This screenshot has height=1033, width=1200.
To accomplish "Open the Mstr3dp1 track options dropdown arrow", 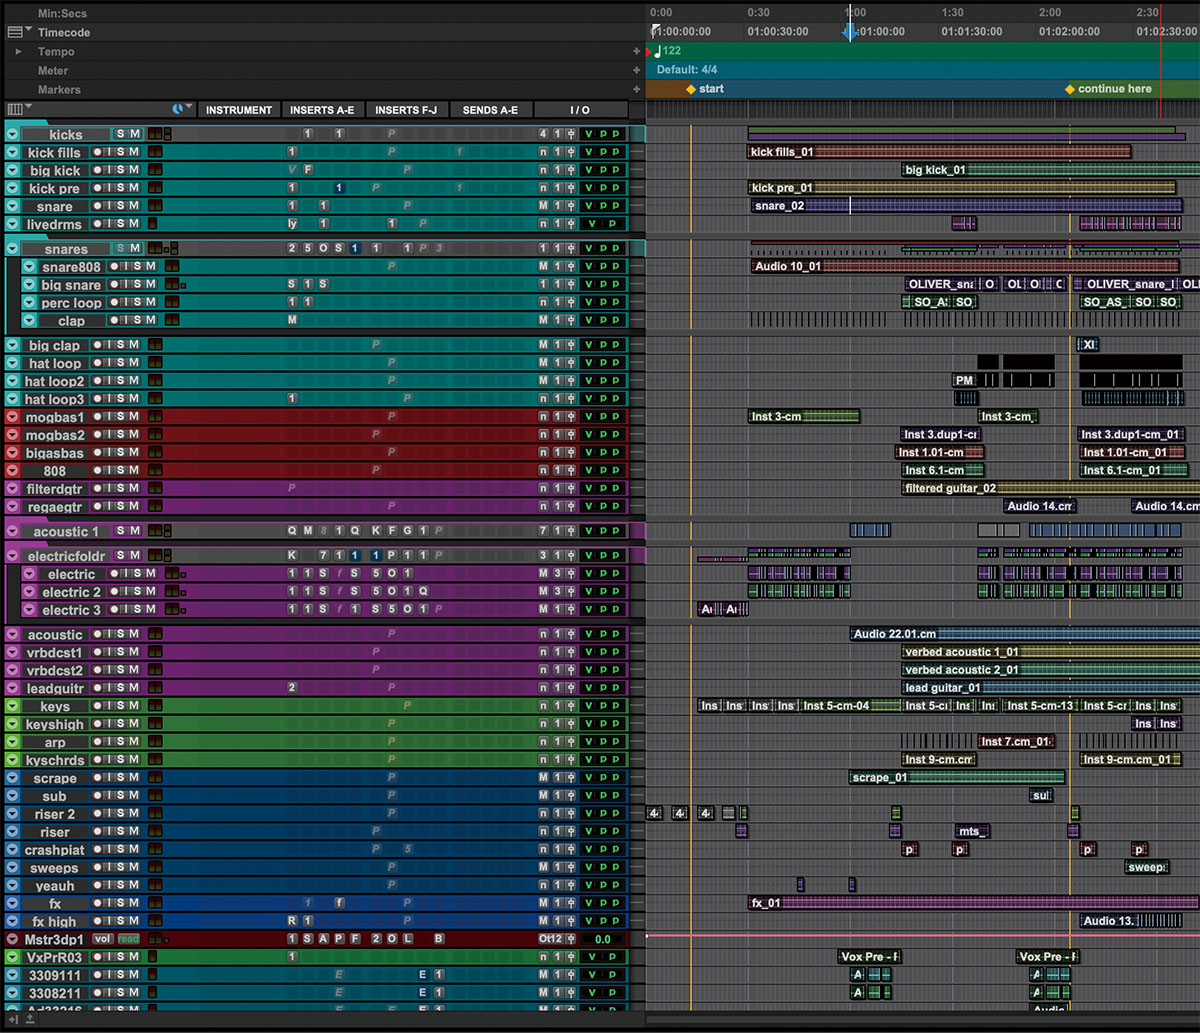I will pyautogui.click(x=12, y=939).
